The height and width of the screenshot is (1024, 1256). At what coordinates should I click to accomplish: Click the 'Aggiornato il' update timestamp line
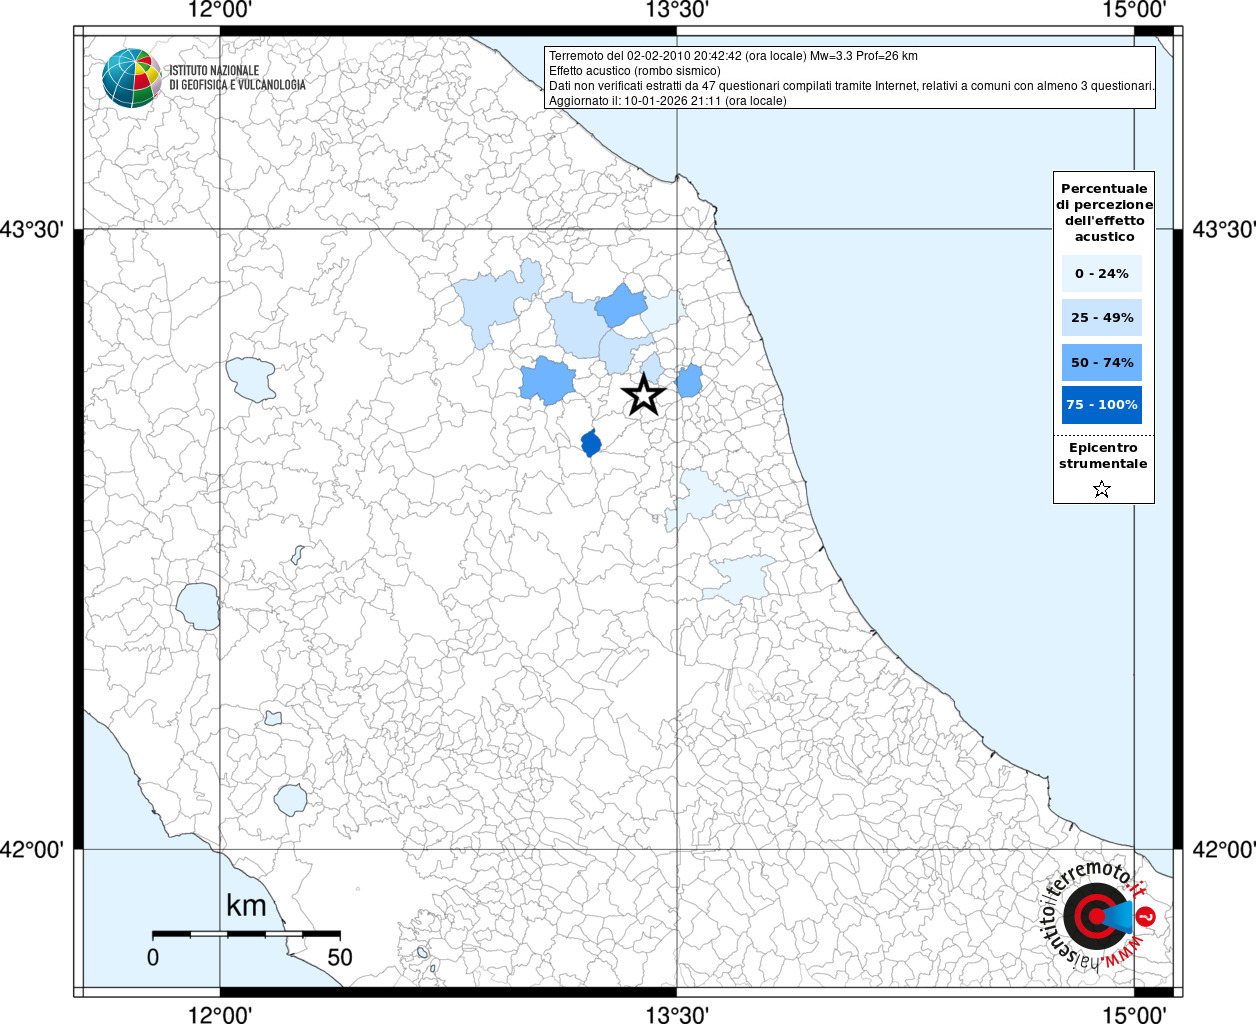click(x=667, y=101)
